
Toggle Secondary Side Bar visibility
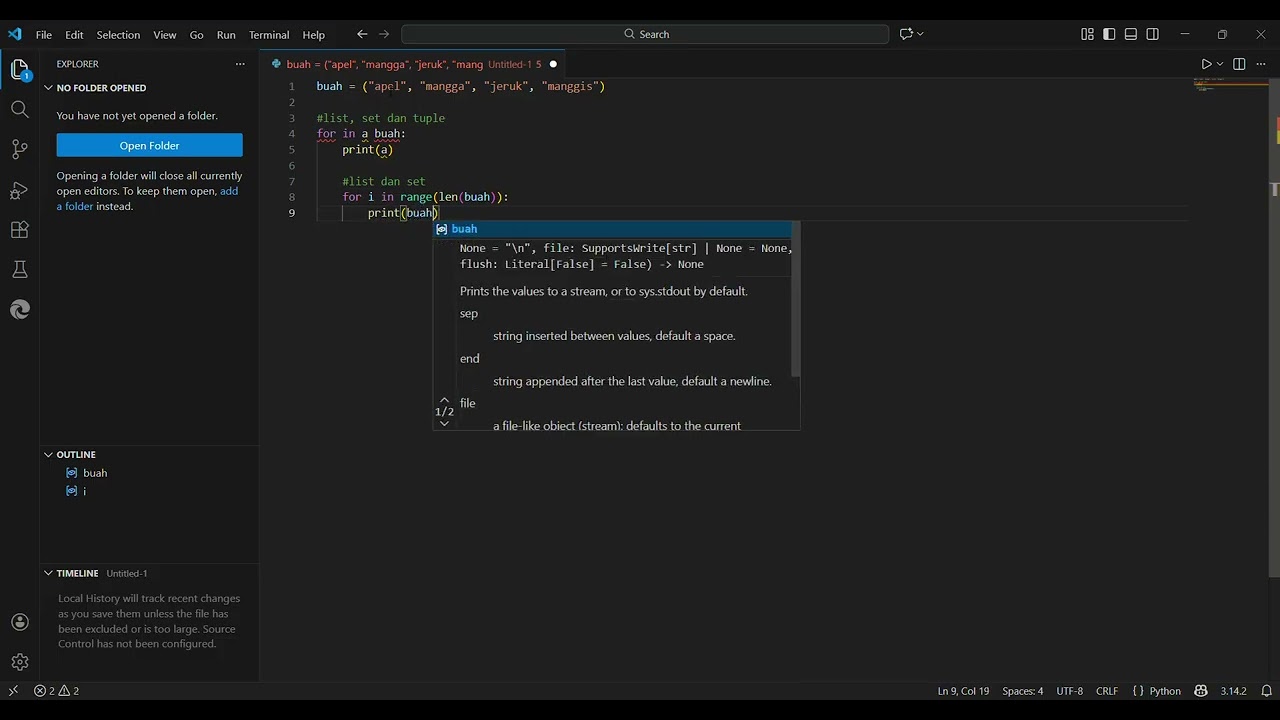coord(1153,34)
